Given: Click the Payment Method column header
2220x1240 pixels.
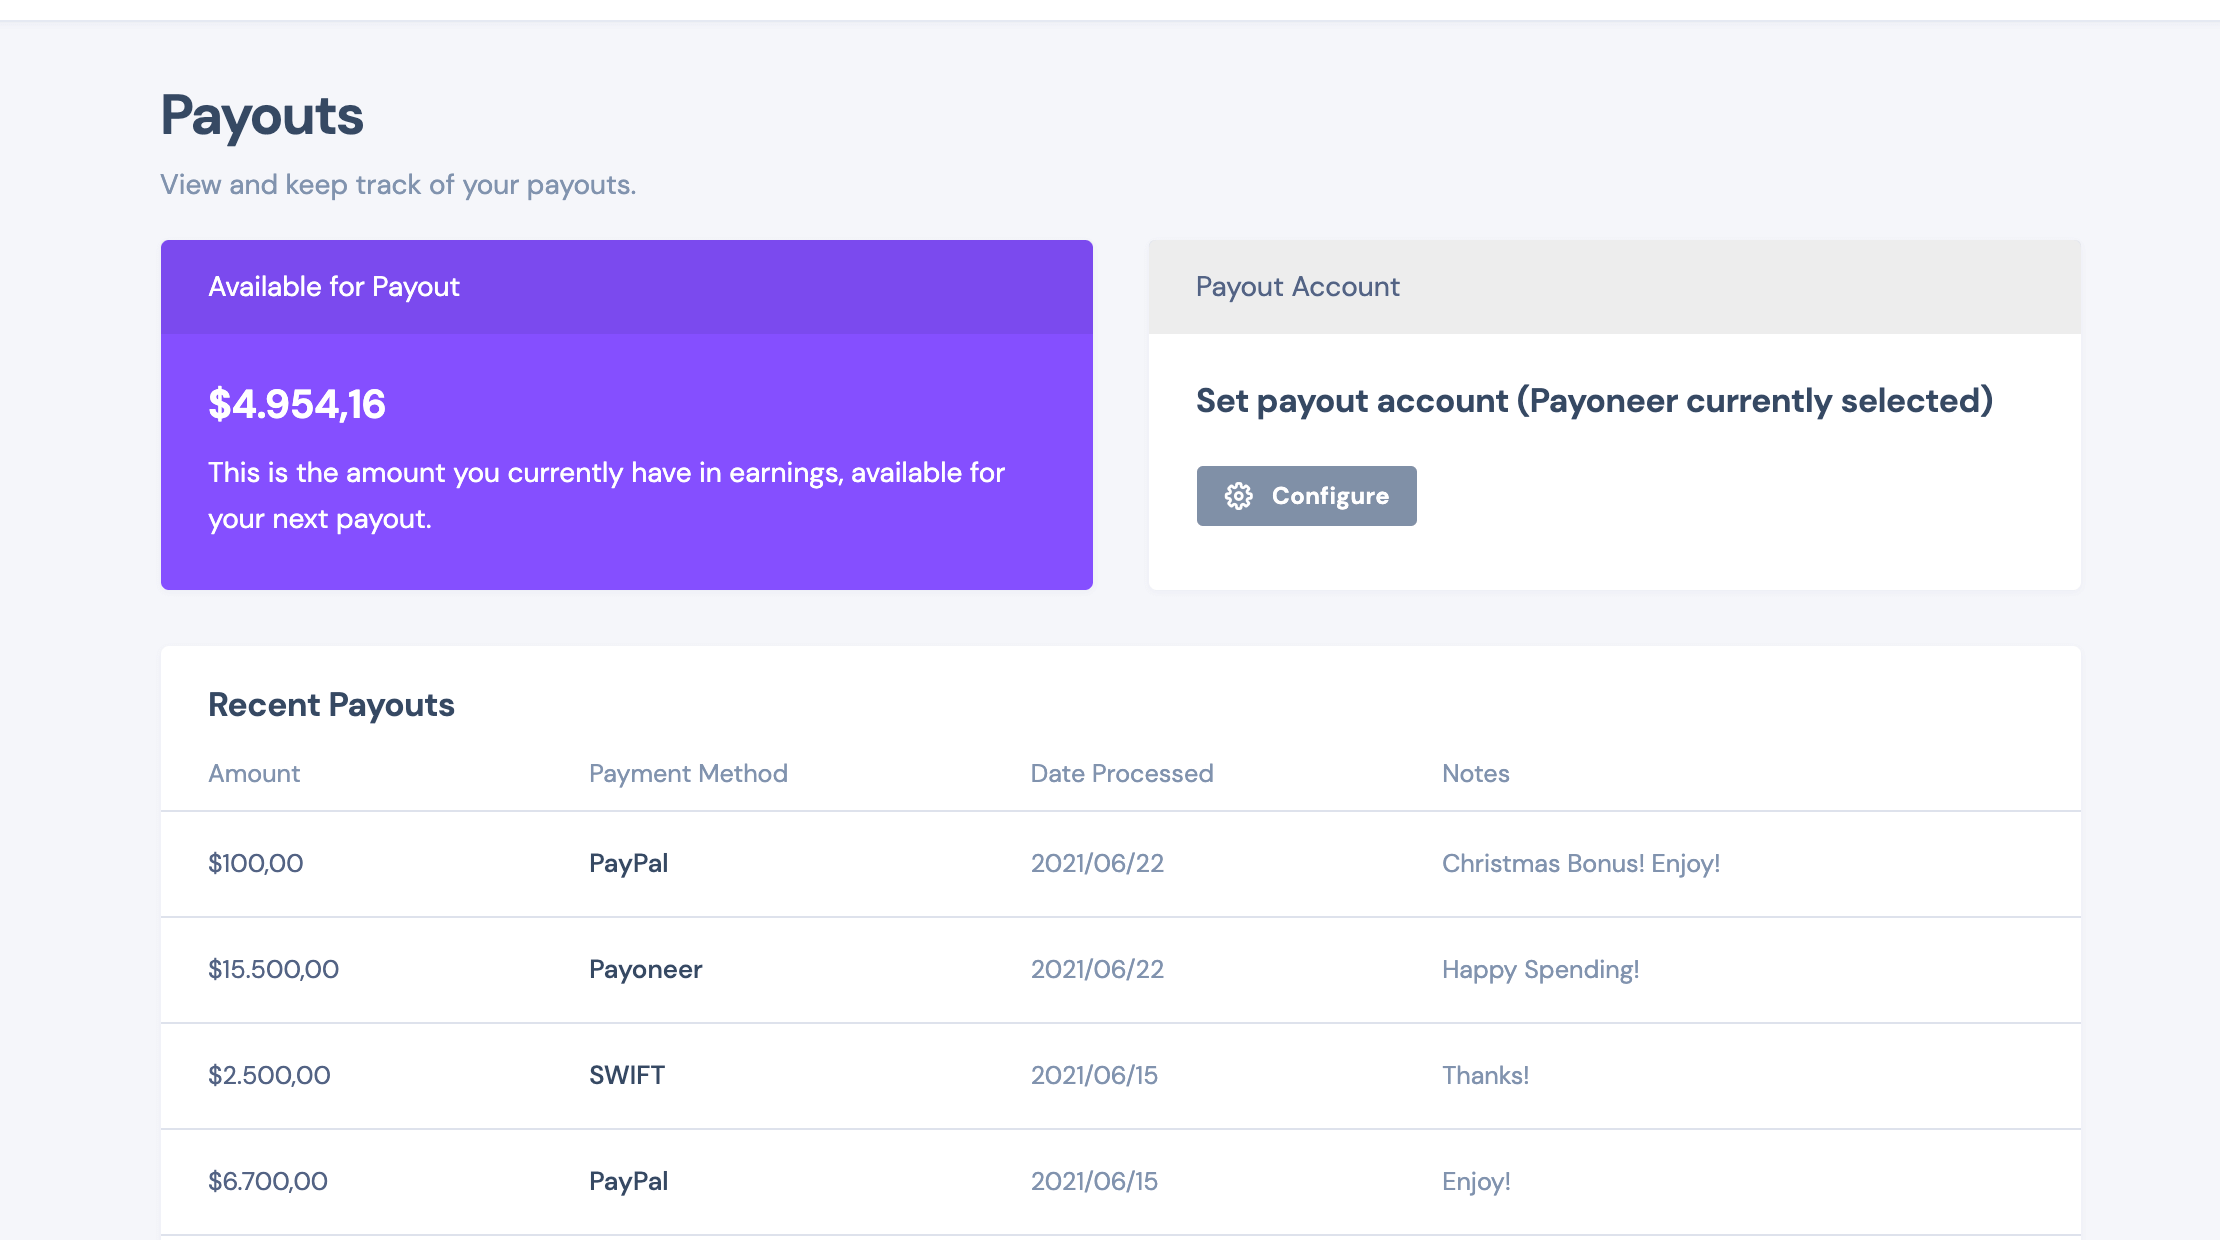Looking at the screenshot, I should [688, 773].
